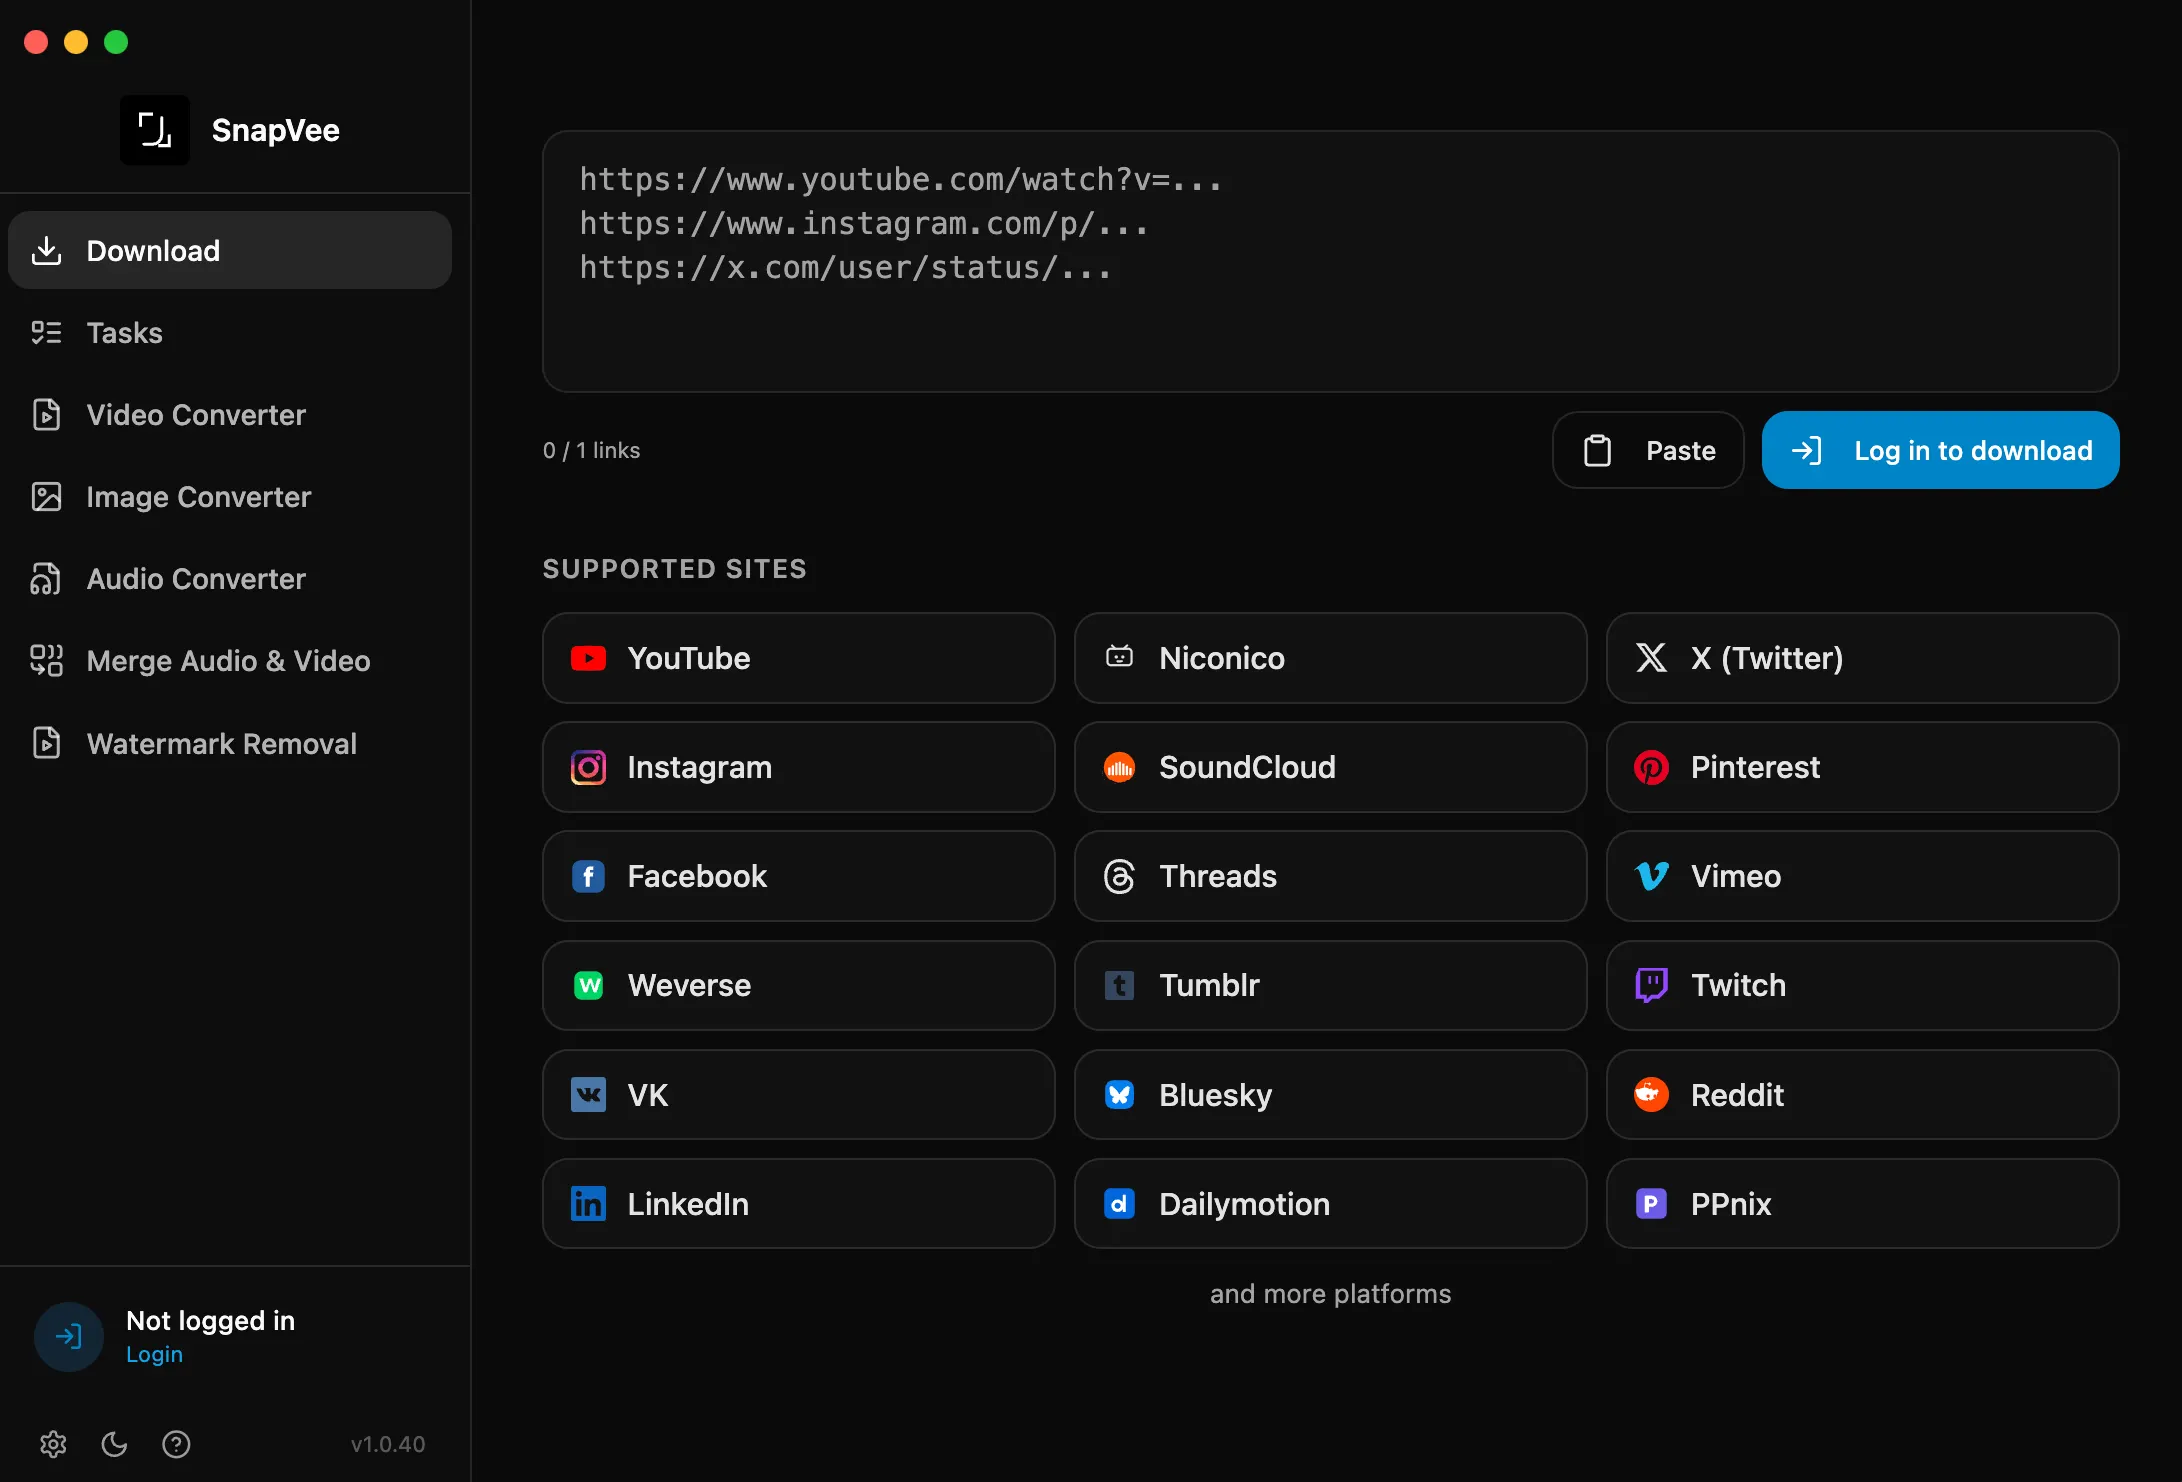This screenshot has height=1482, width=2182.
Task: Open the Download section in the sidebar
Action: pyautogui.click(x=230, y=250)
